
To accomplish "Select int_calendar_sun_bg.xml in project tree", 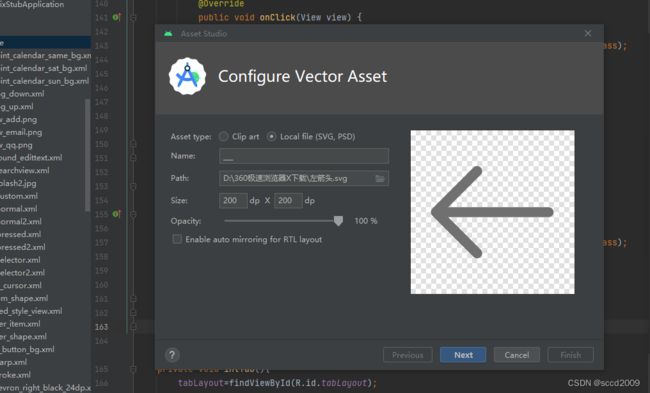I will click(x=44, y=81).
